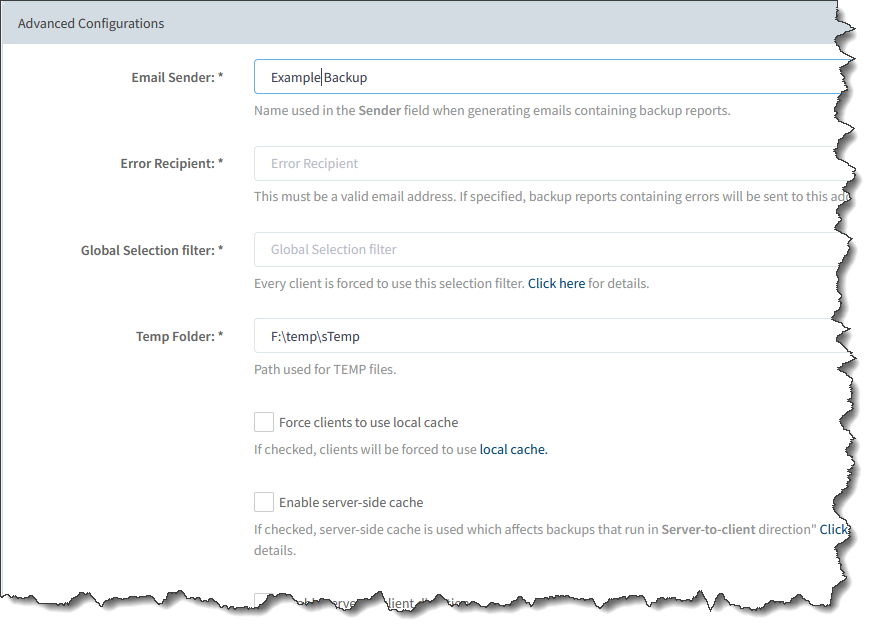The width and height of the screenshot is (879, 634).
Task: Toggle Enable server-side cache checkbox
Action: [x=264, y=502]
